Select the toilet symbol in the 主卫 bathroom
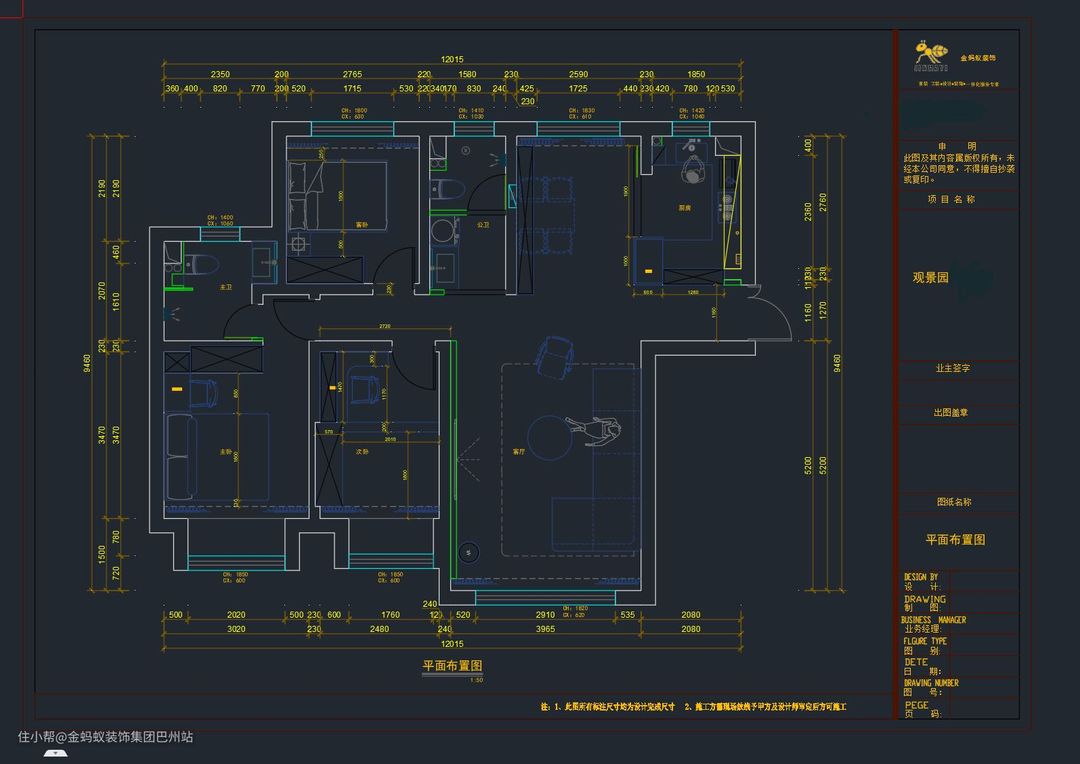The height and width of the screenshot is (764, 1080). click(205, 264)
